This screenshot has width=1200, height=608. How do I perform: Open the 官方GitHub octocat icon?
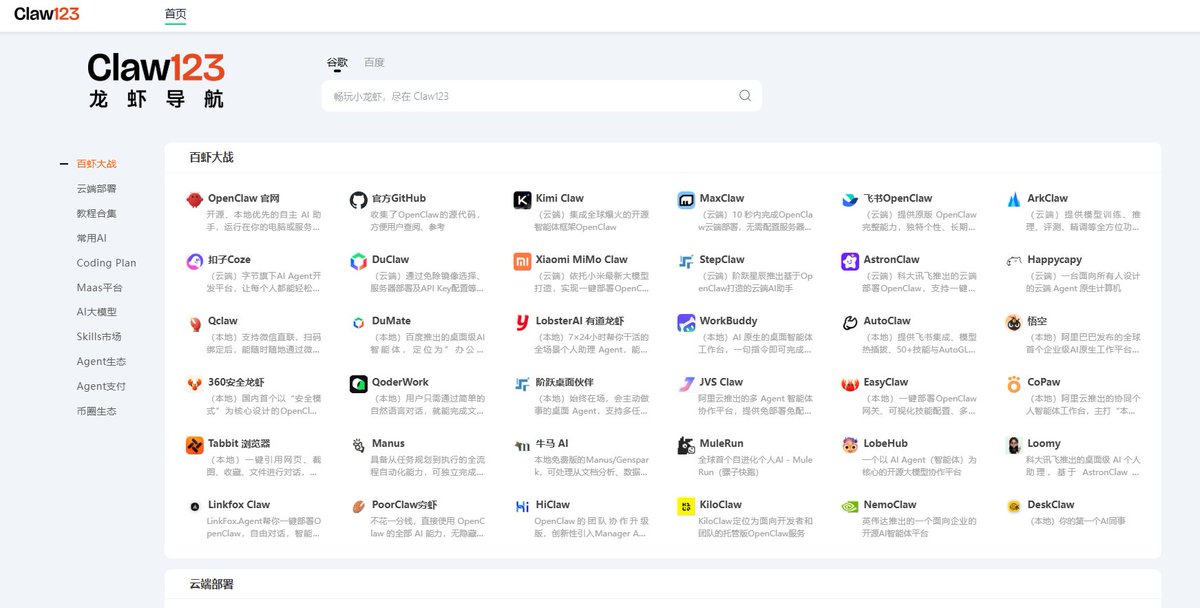point(358,200)
